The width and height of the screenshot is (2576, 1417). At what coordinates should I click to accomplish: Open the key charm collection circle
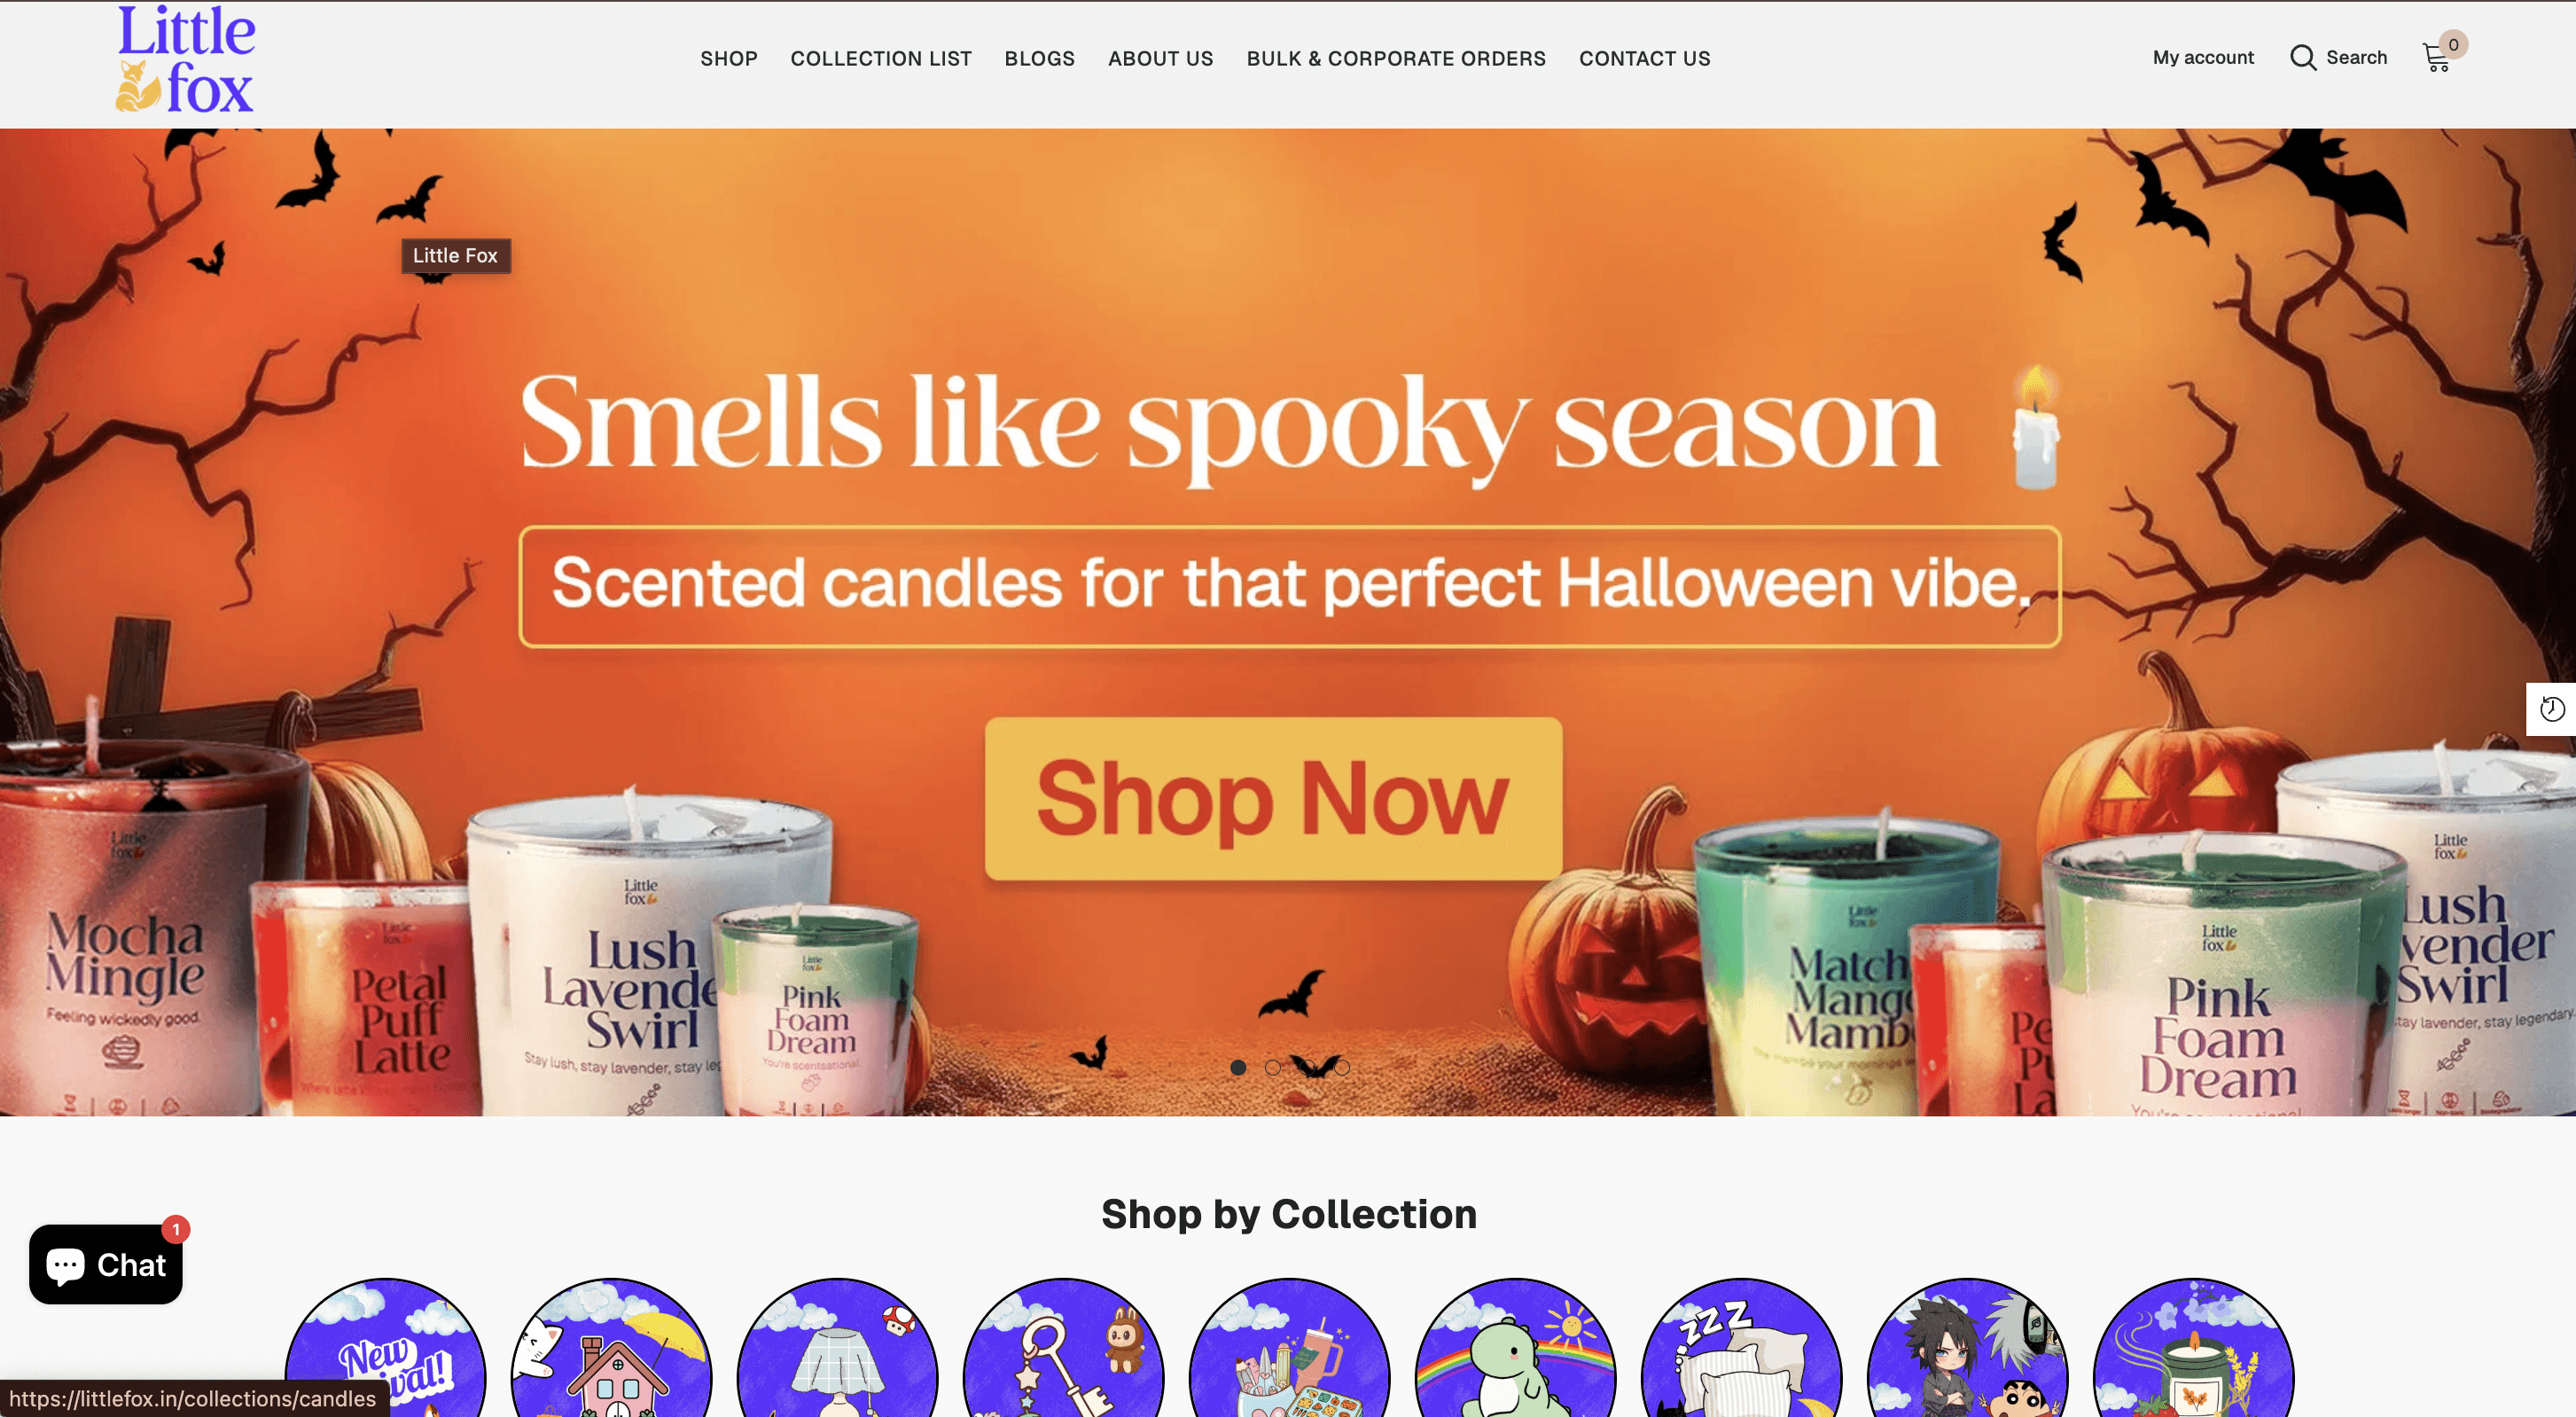click(x=1063, y=1347)
